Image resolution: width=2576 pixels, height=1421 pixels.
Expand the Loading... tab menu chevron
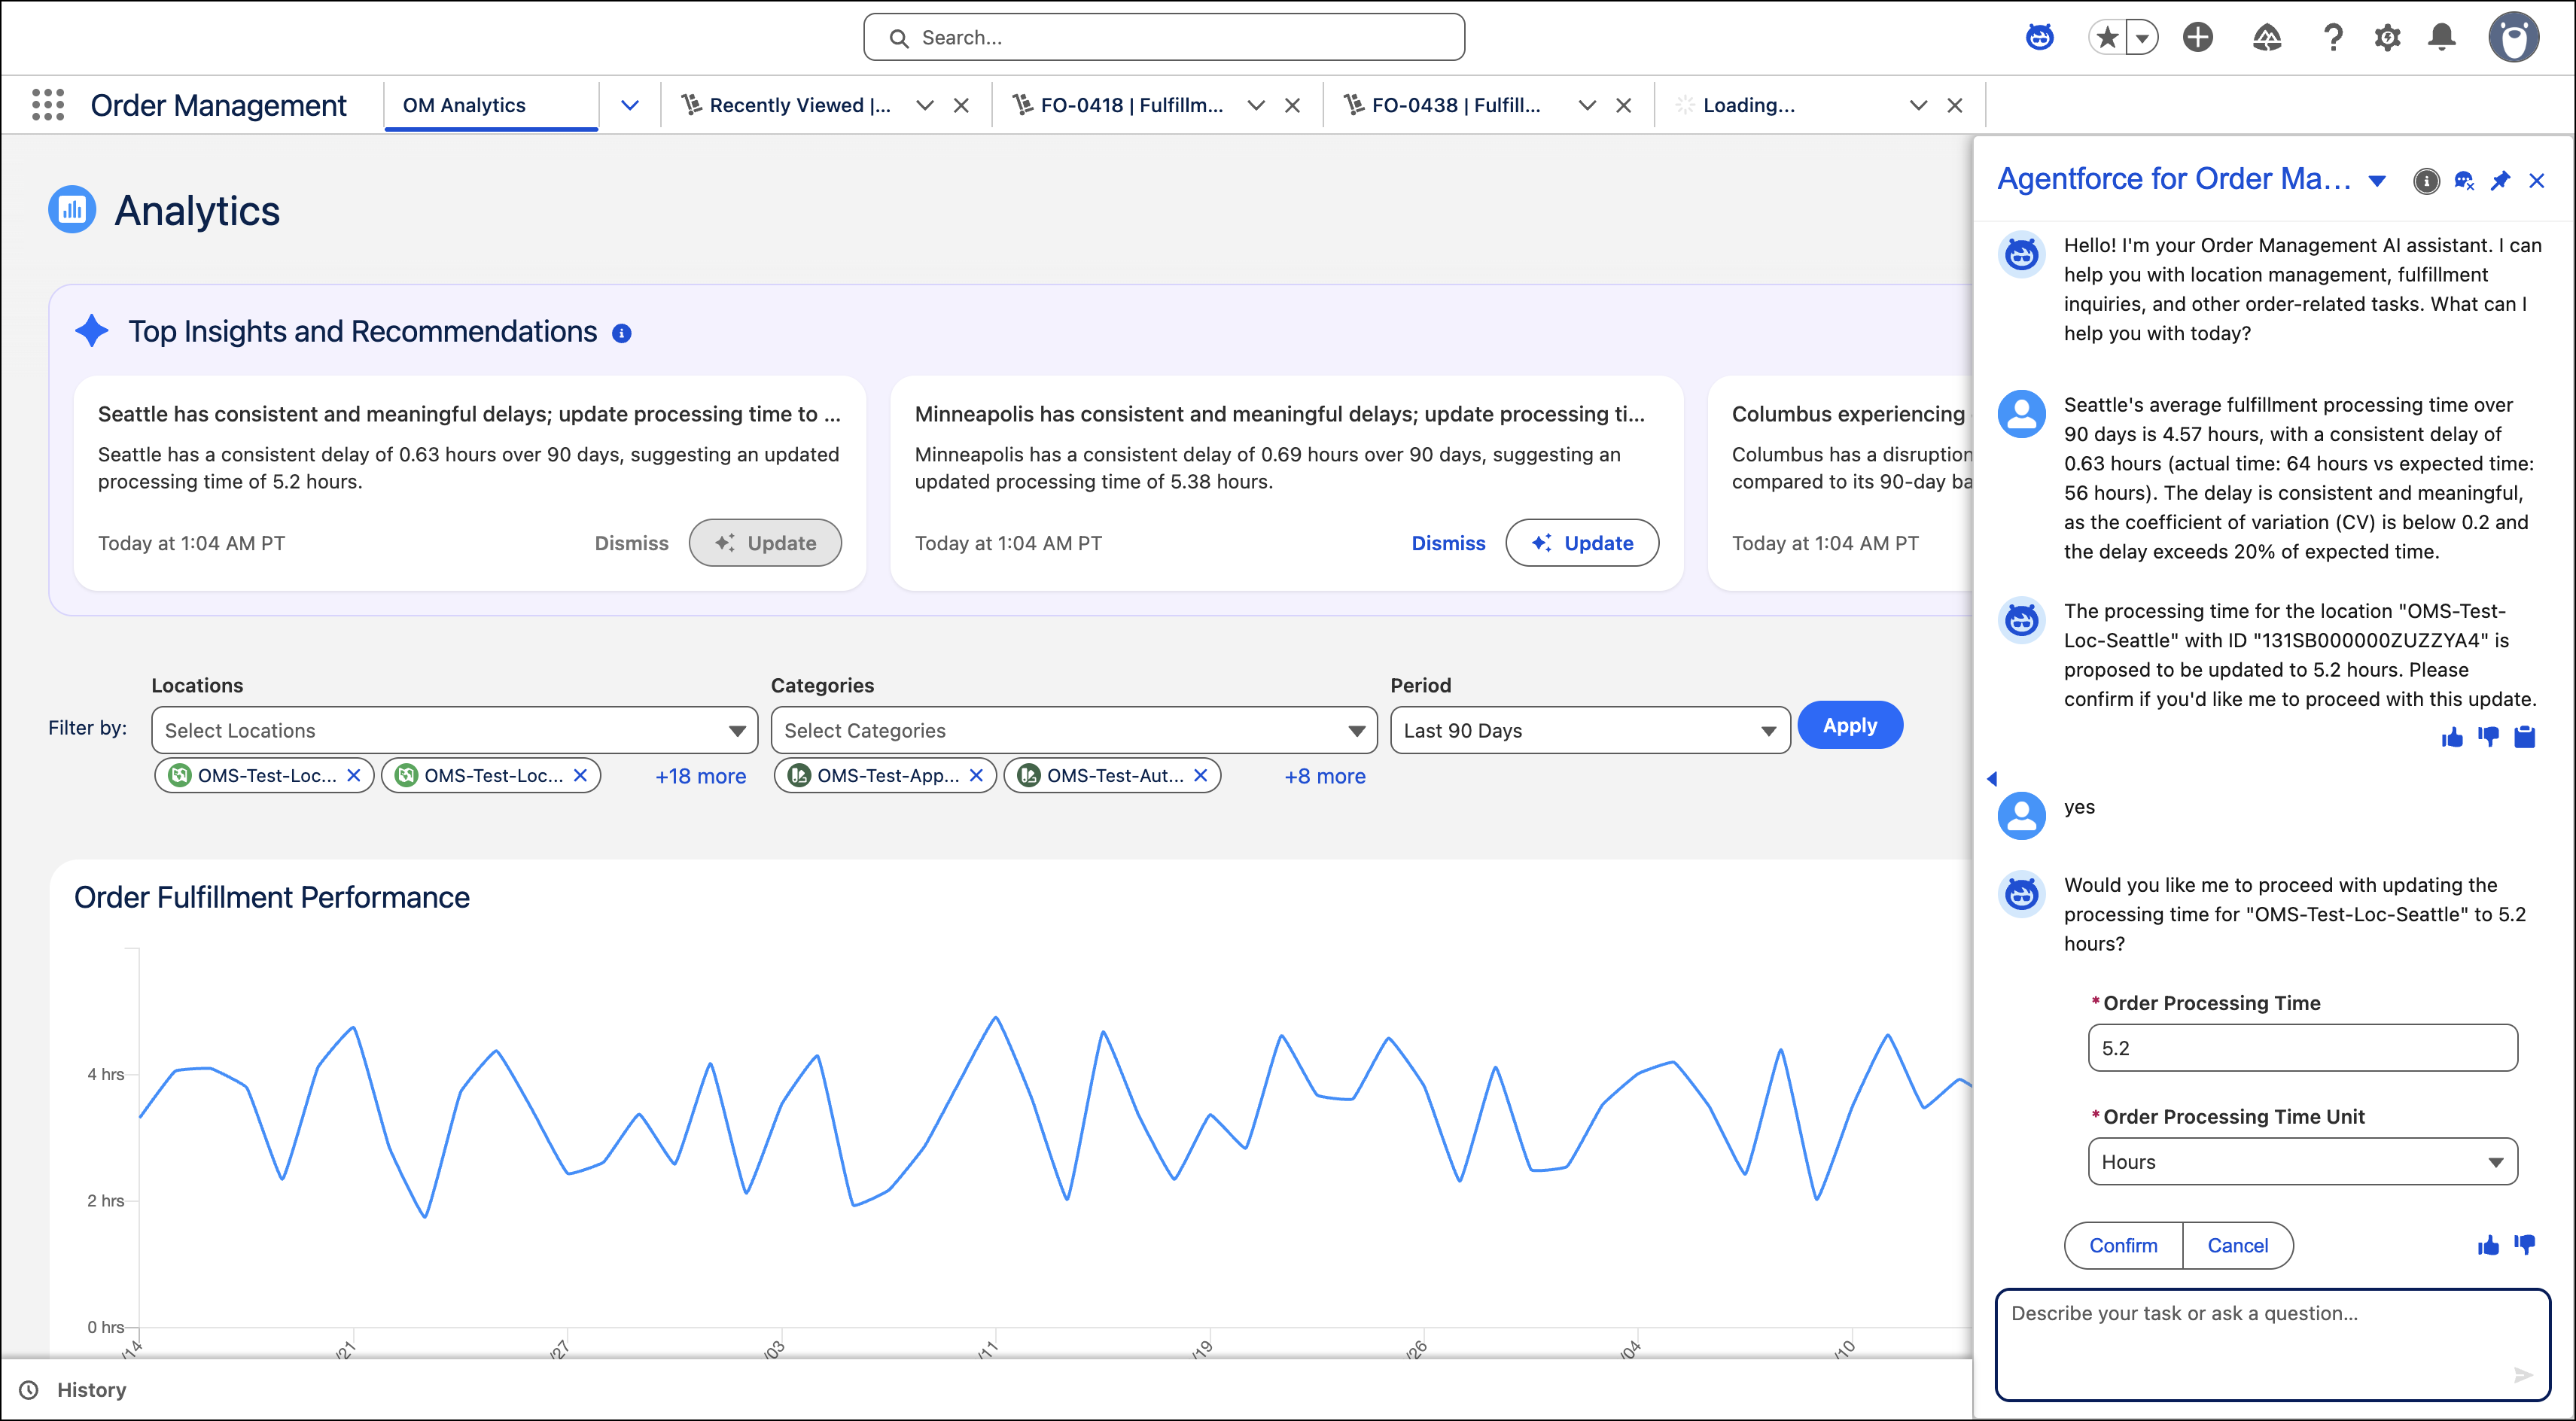click(x=1918, y=105)
